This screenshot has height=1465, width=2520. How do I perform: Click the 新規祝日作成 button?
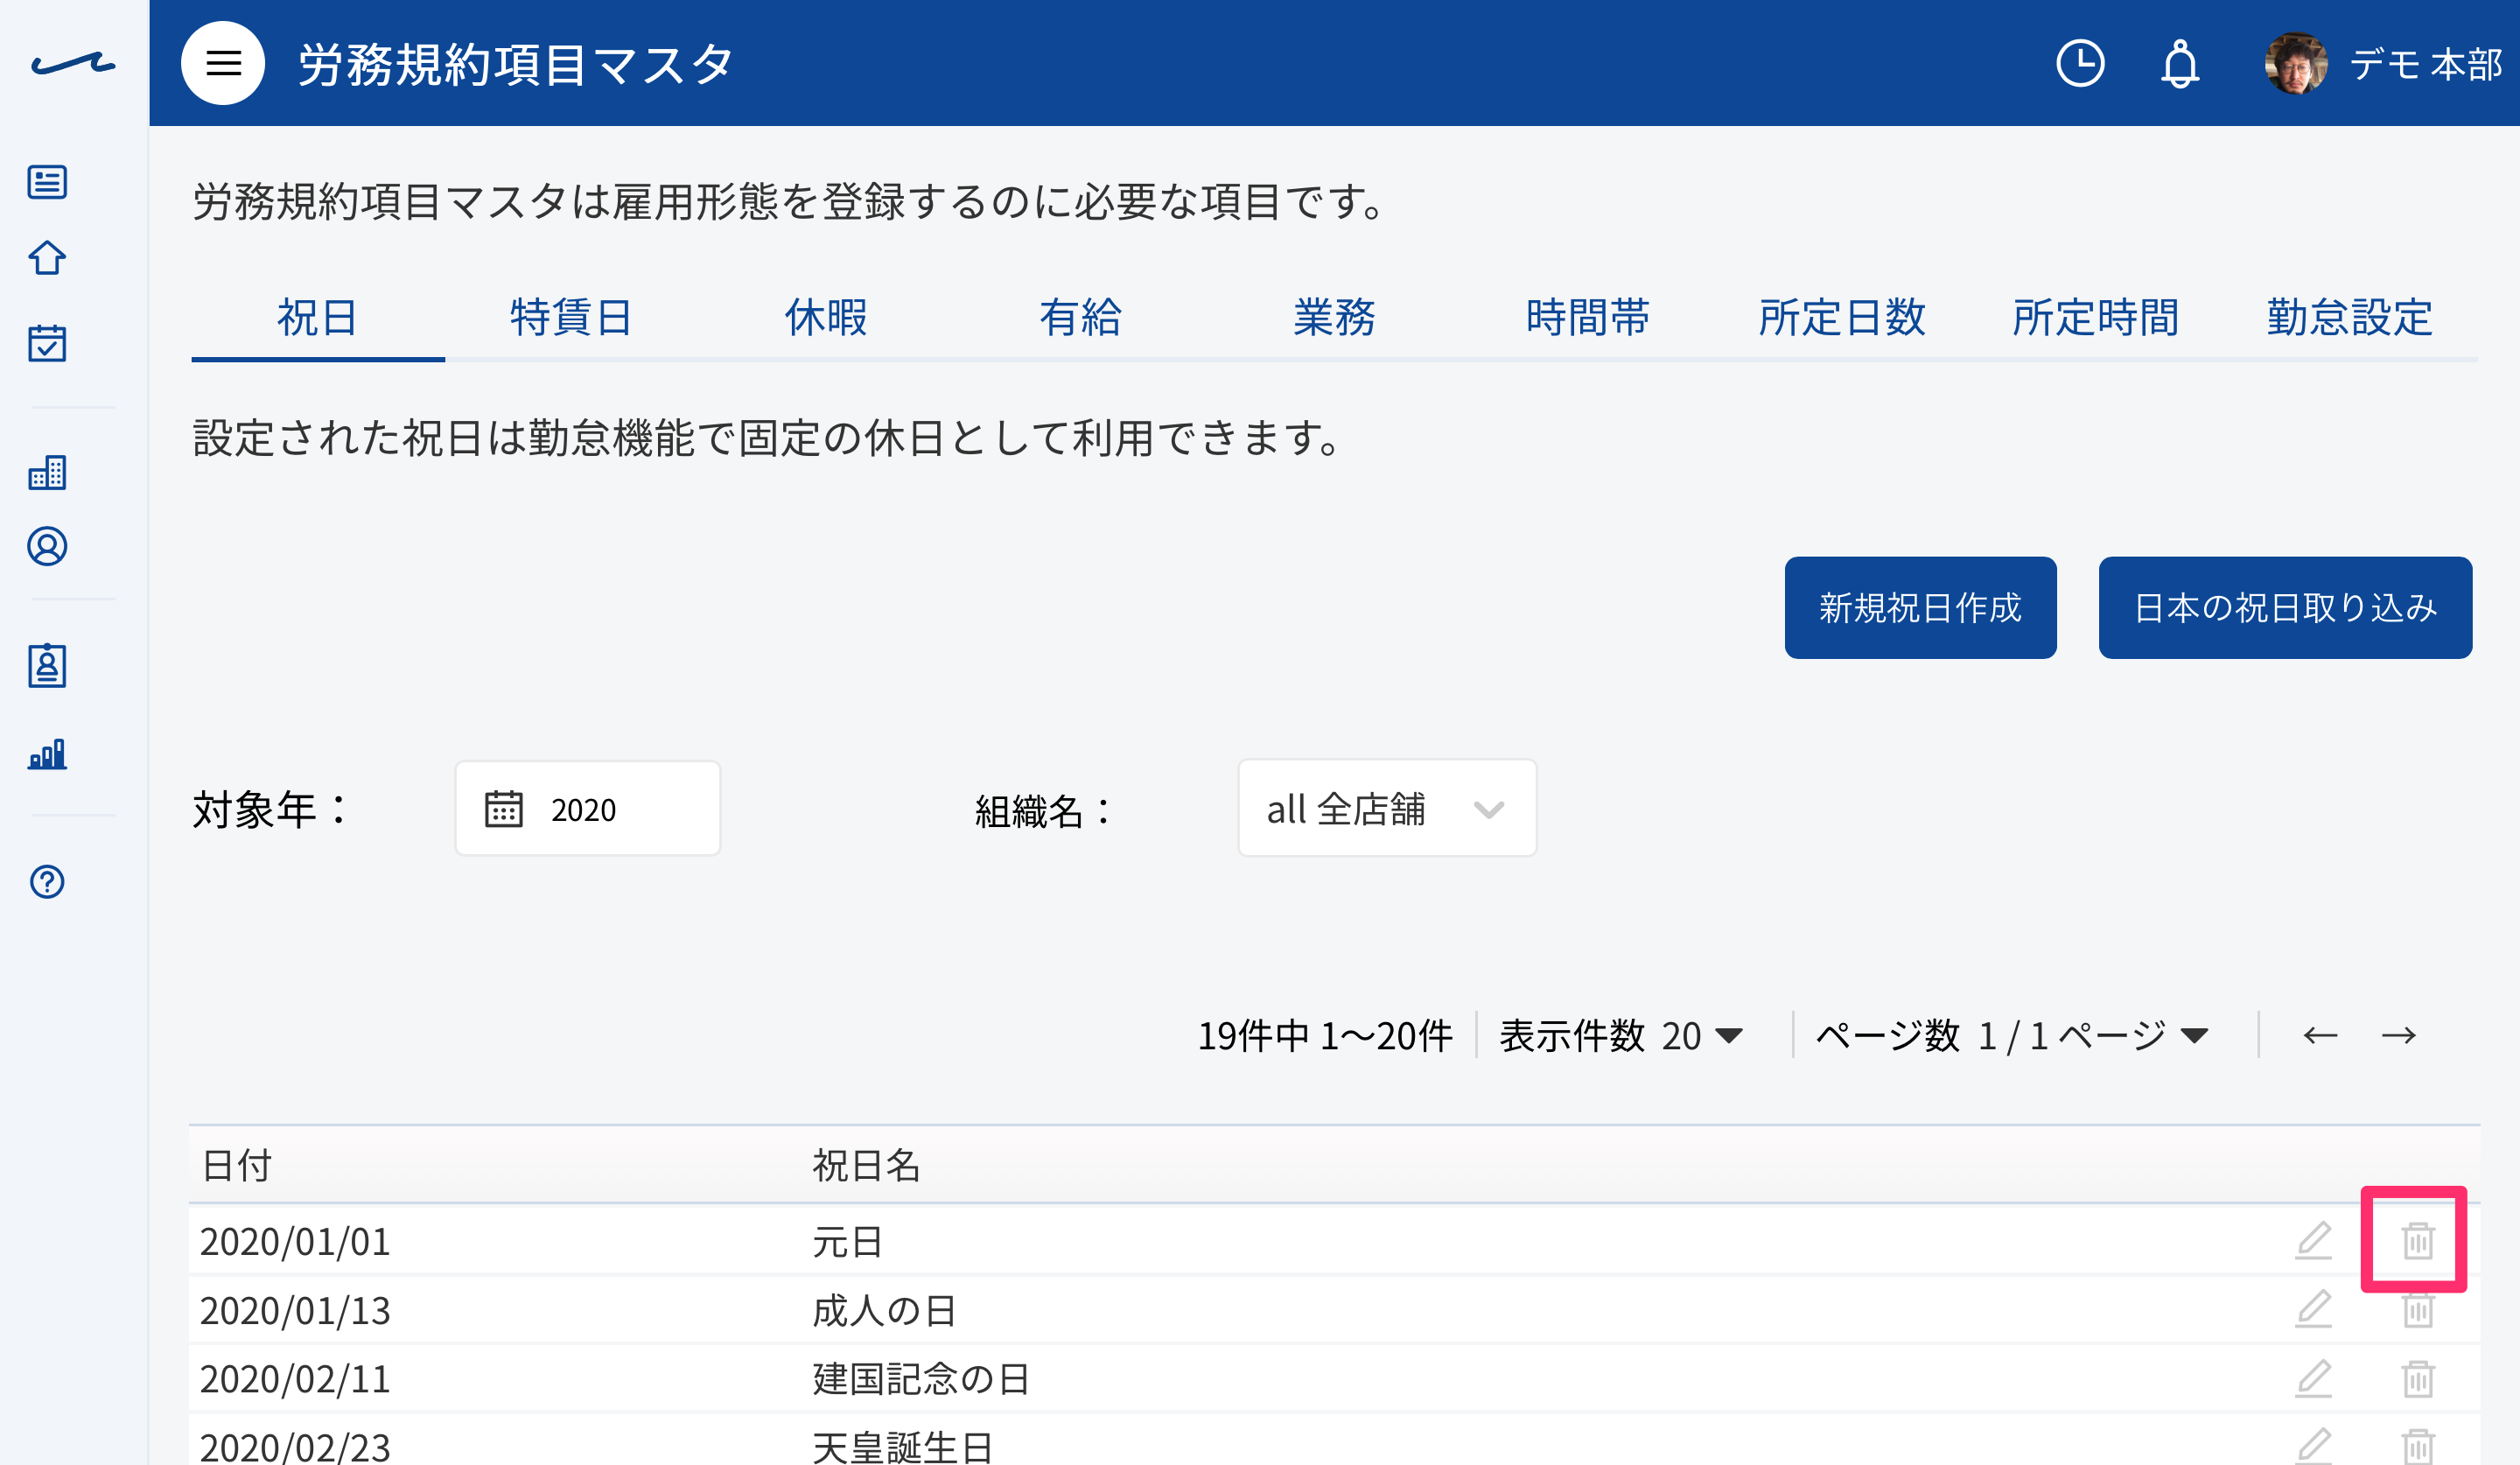1920,607
